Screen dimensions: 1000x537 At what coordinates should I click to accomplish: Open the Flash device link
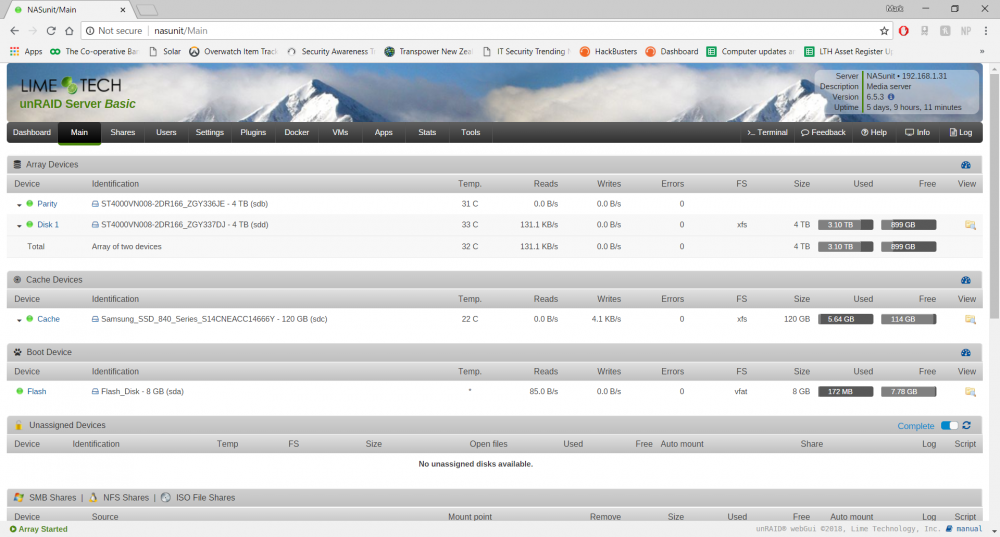point(36,392)
